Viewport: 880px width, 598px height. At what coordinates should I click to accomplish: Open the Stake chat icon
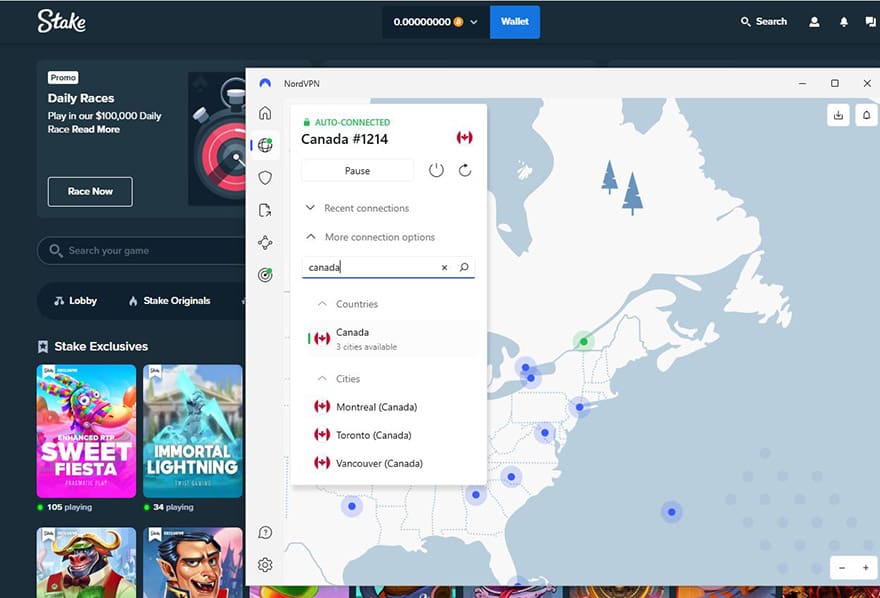click(870, 22)
